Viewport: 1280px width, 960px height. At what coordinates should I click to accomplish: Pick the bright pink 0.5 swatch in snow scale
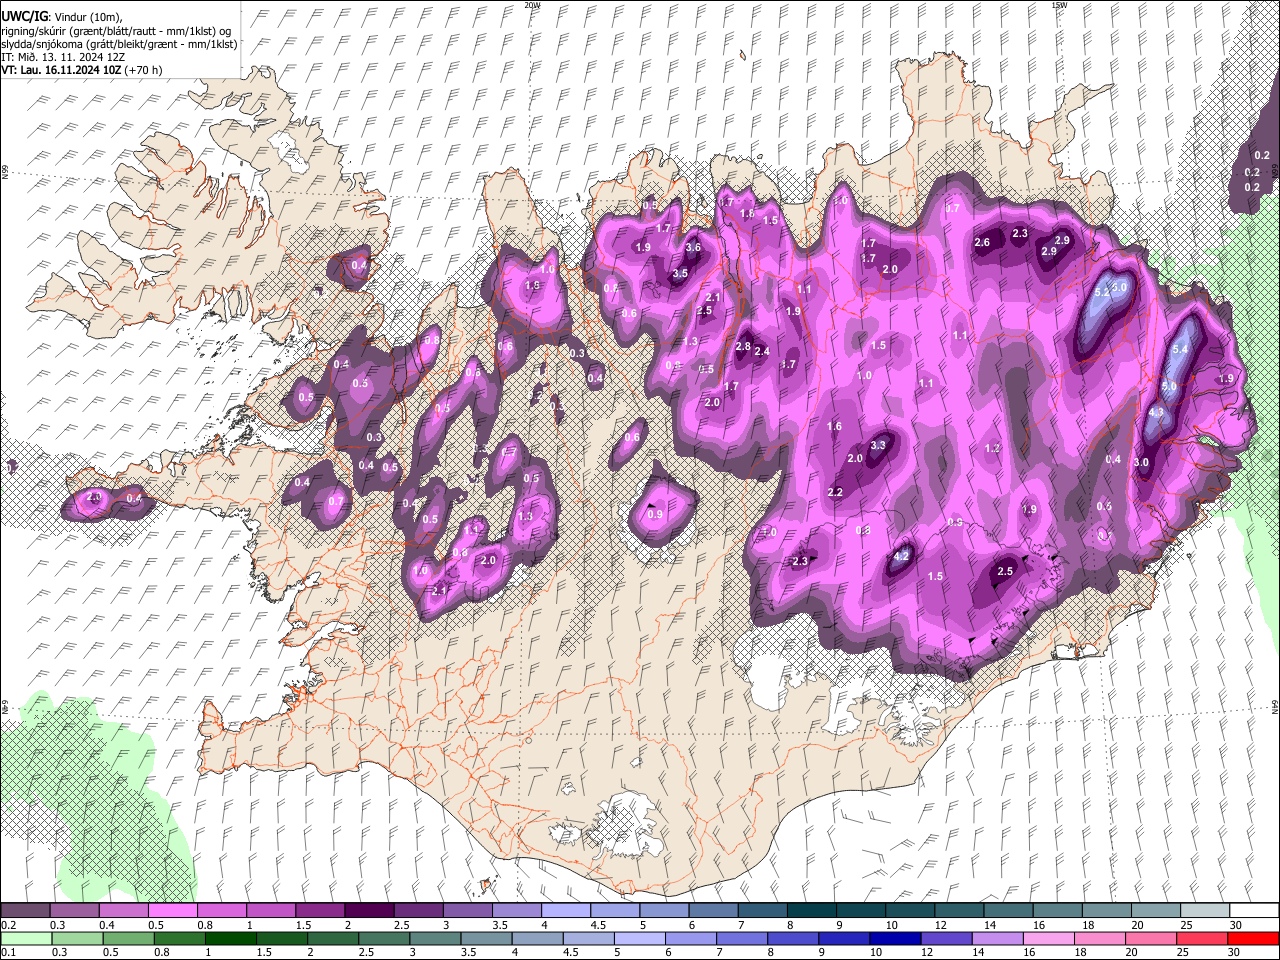click(x=172, y=911)
